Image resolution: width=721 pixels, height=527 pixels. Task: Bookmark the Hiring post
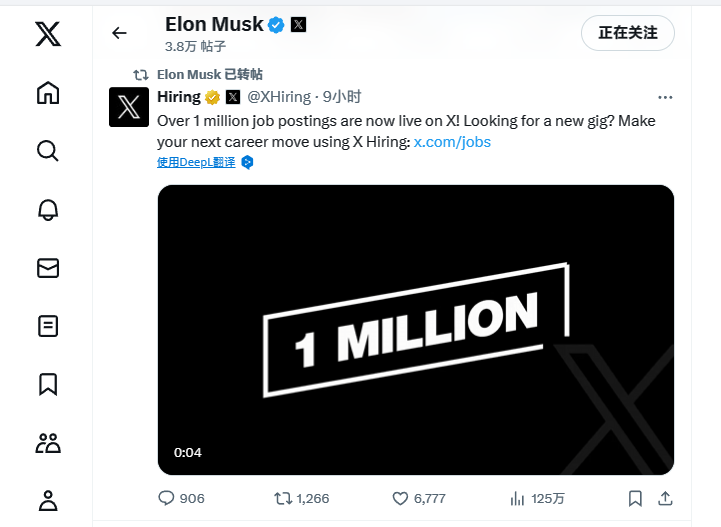point(635,498)
